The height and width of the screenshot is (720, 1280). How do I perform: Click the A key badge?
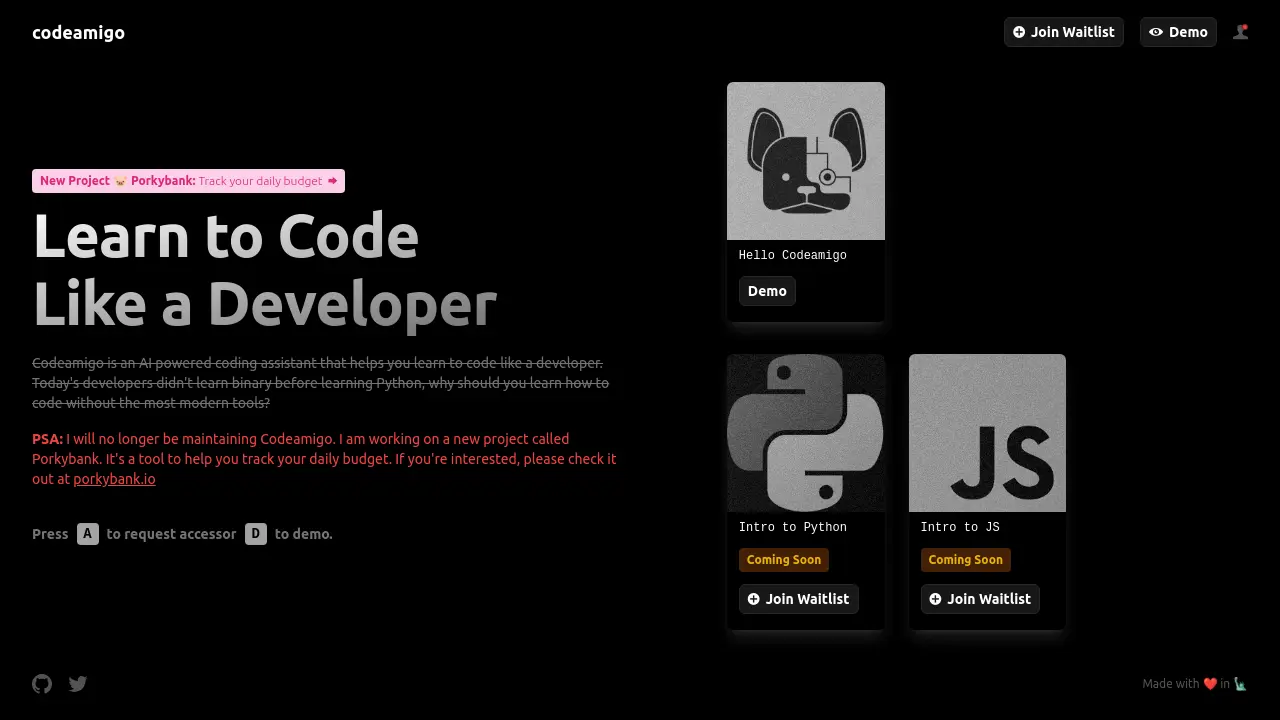tap(88, 534)
